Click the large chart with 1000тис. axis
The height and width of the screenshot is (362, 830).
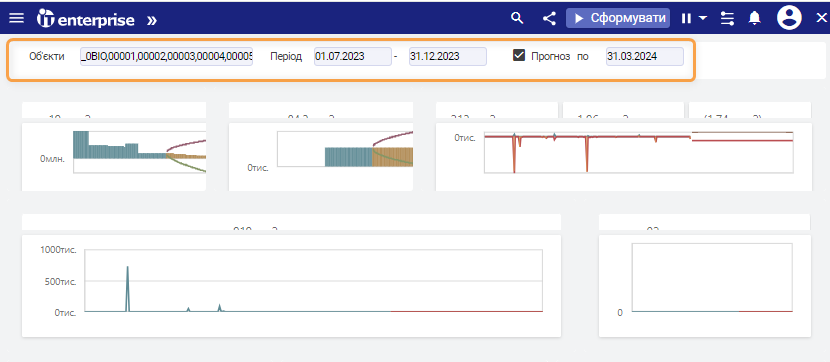291,286
